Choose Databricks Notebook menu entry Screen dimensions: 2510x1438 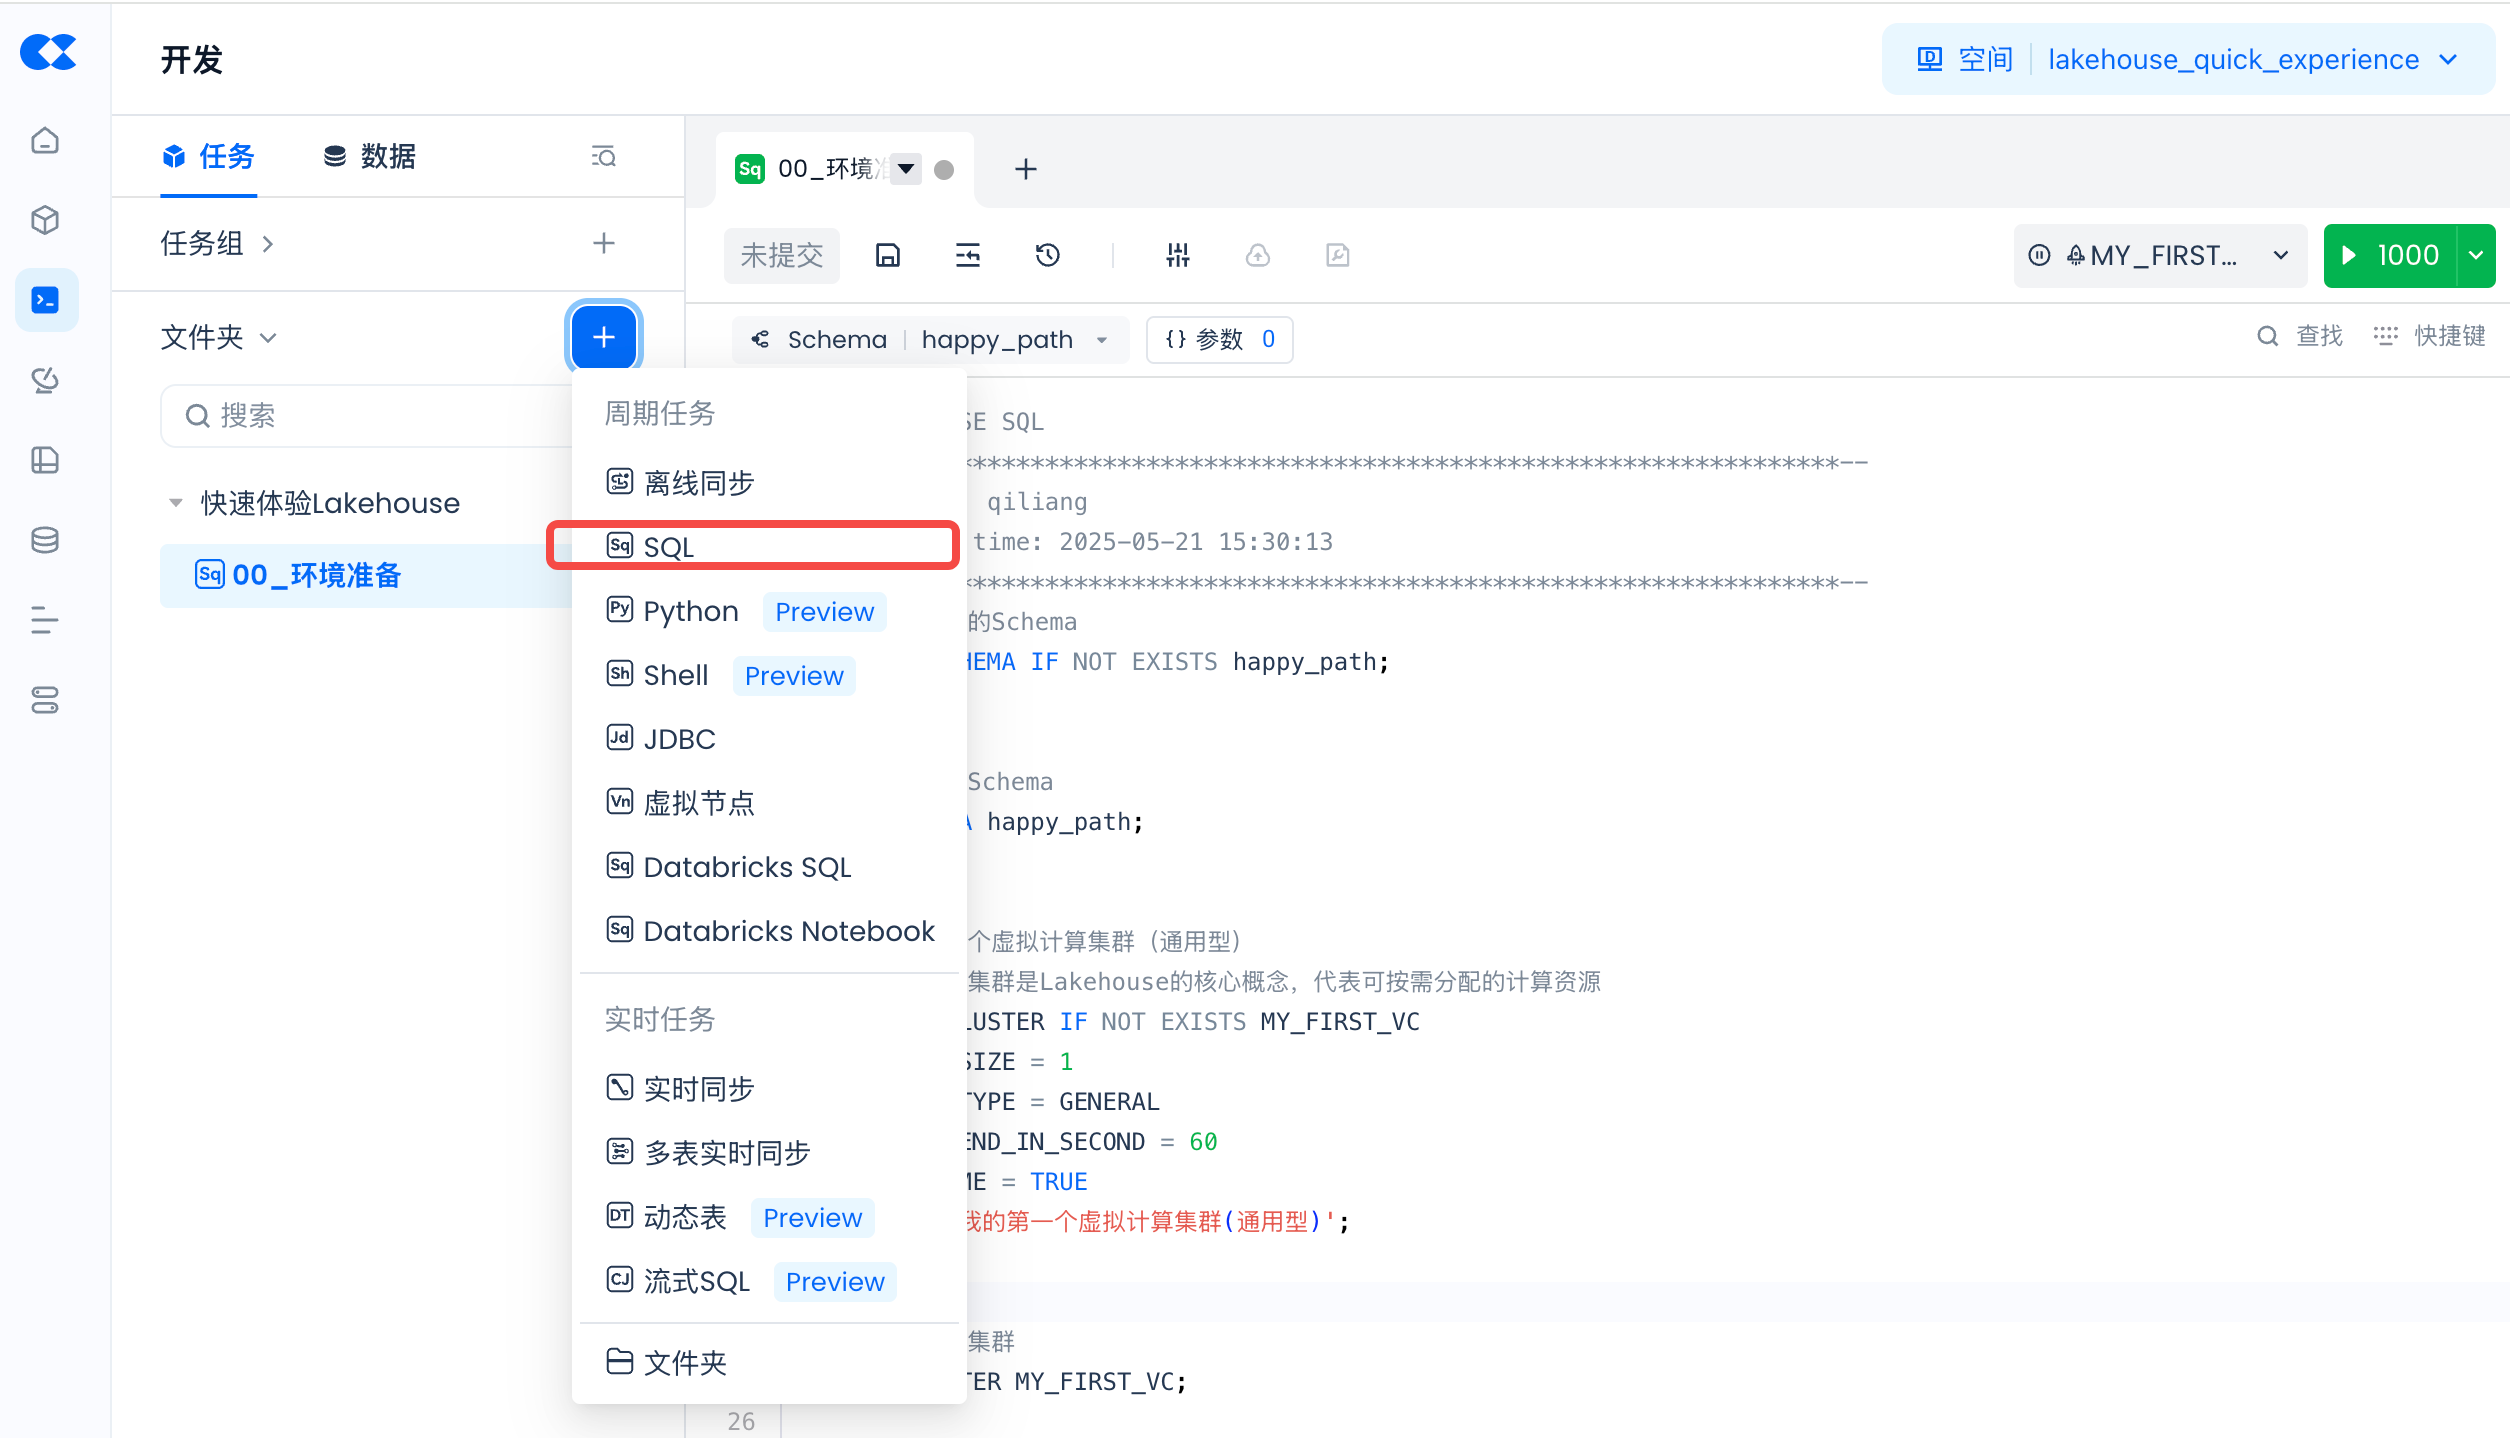pyautogui.click(x=788, y=931)
